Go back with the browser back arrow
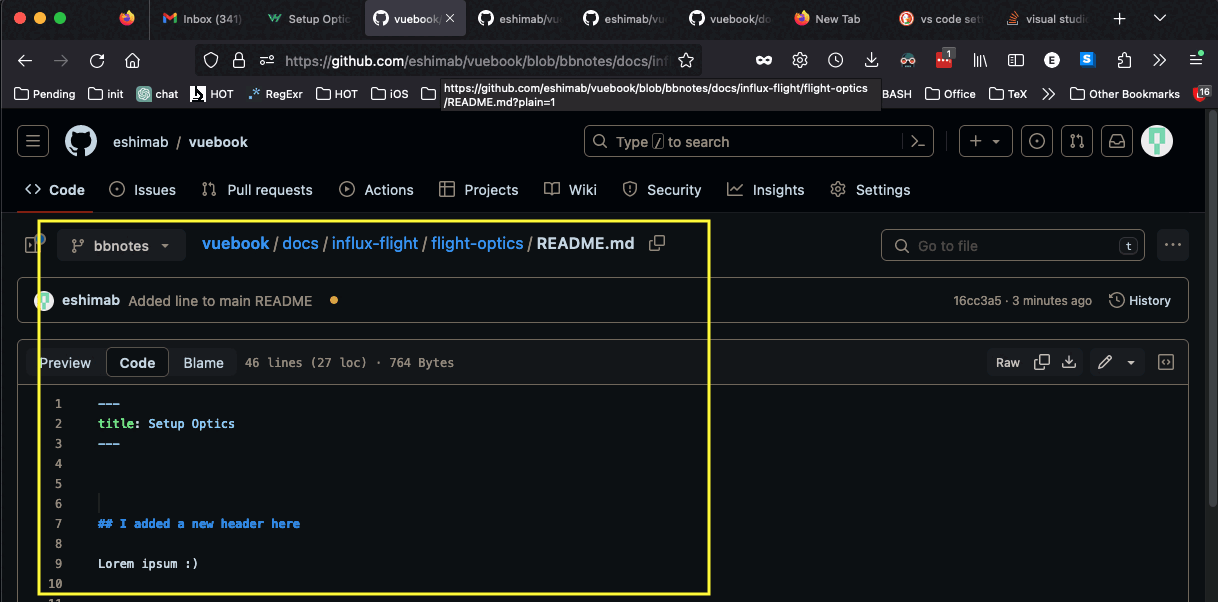This screenshot has height=602, width=1218. tap(25, 60)
